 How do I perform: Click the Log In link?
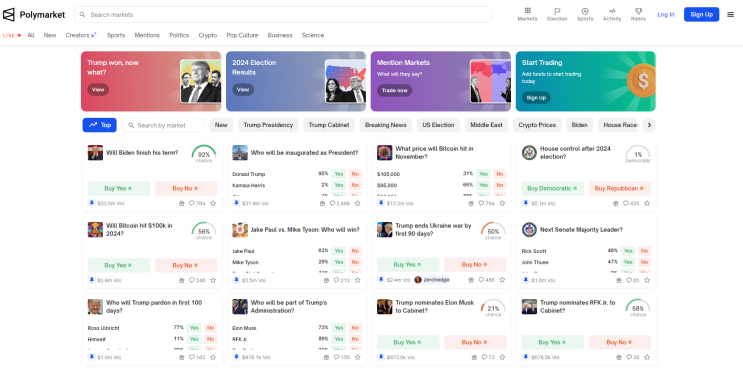665,15
